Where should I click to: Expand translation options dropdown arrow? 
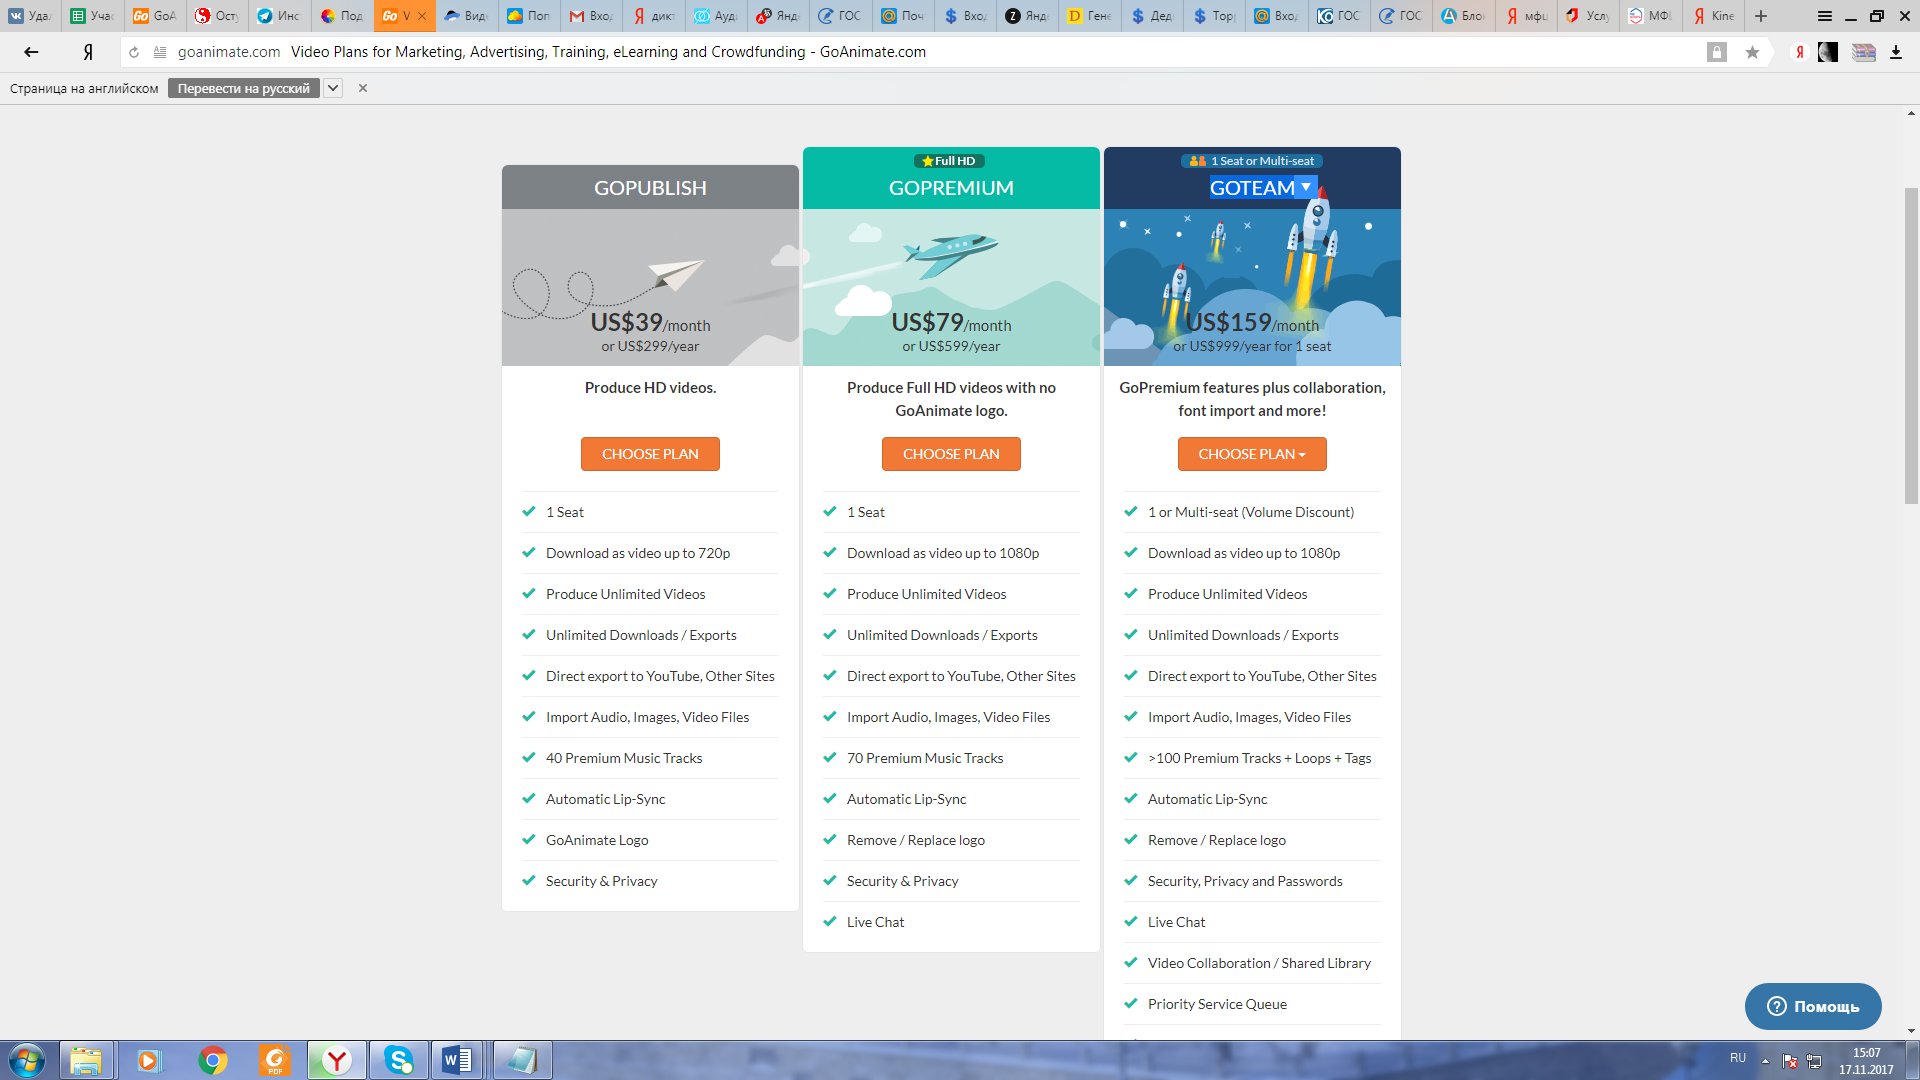click(x=333, y=88)
